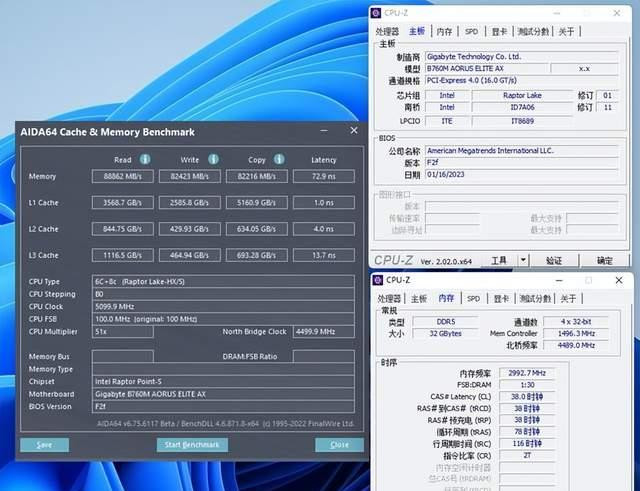Click the CPU Clock field 5099.9 MHz
The image size is (640, 491).
(223, 307)
